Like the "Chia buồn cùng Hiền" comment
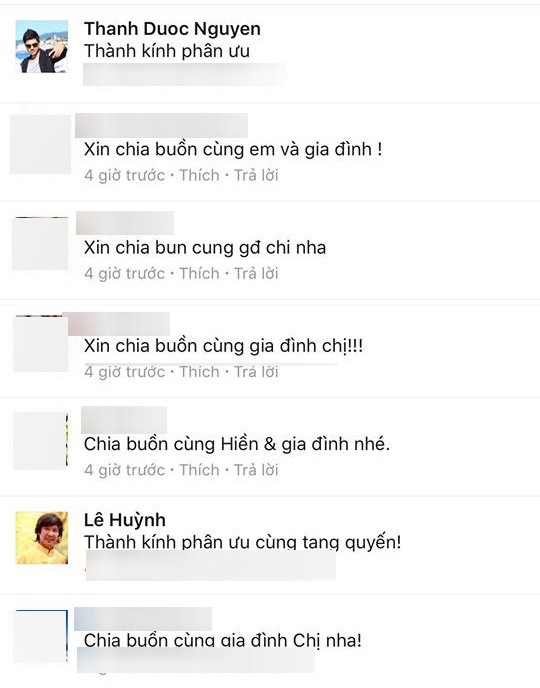Screen dimensions: 540x688 click(x=199, y=470)
